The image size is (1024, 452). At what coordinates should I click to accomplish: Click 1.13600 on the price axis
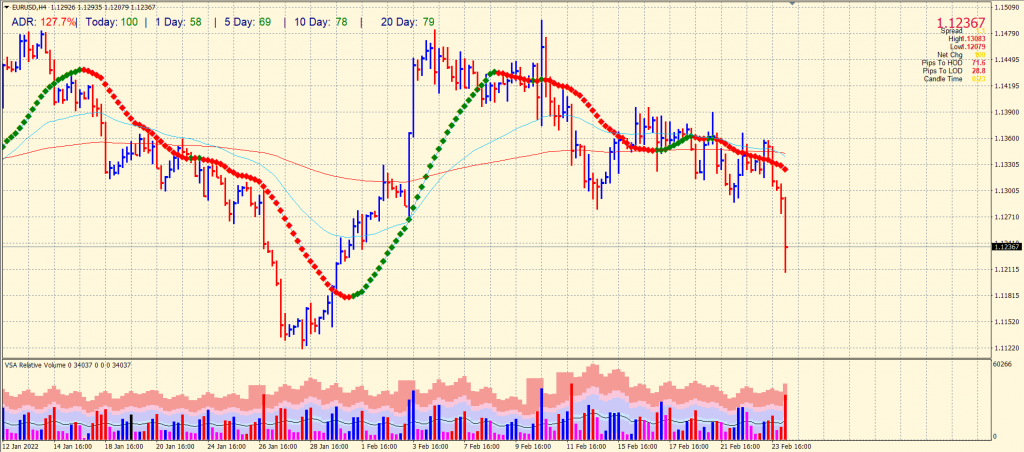click(x=1006, y=138)
